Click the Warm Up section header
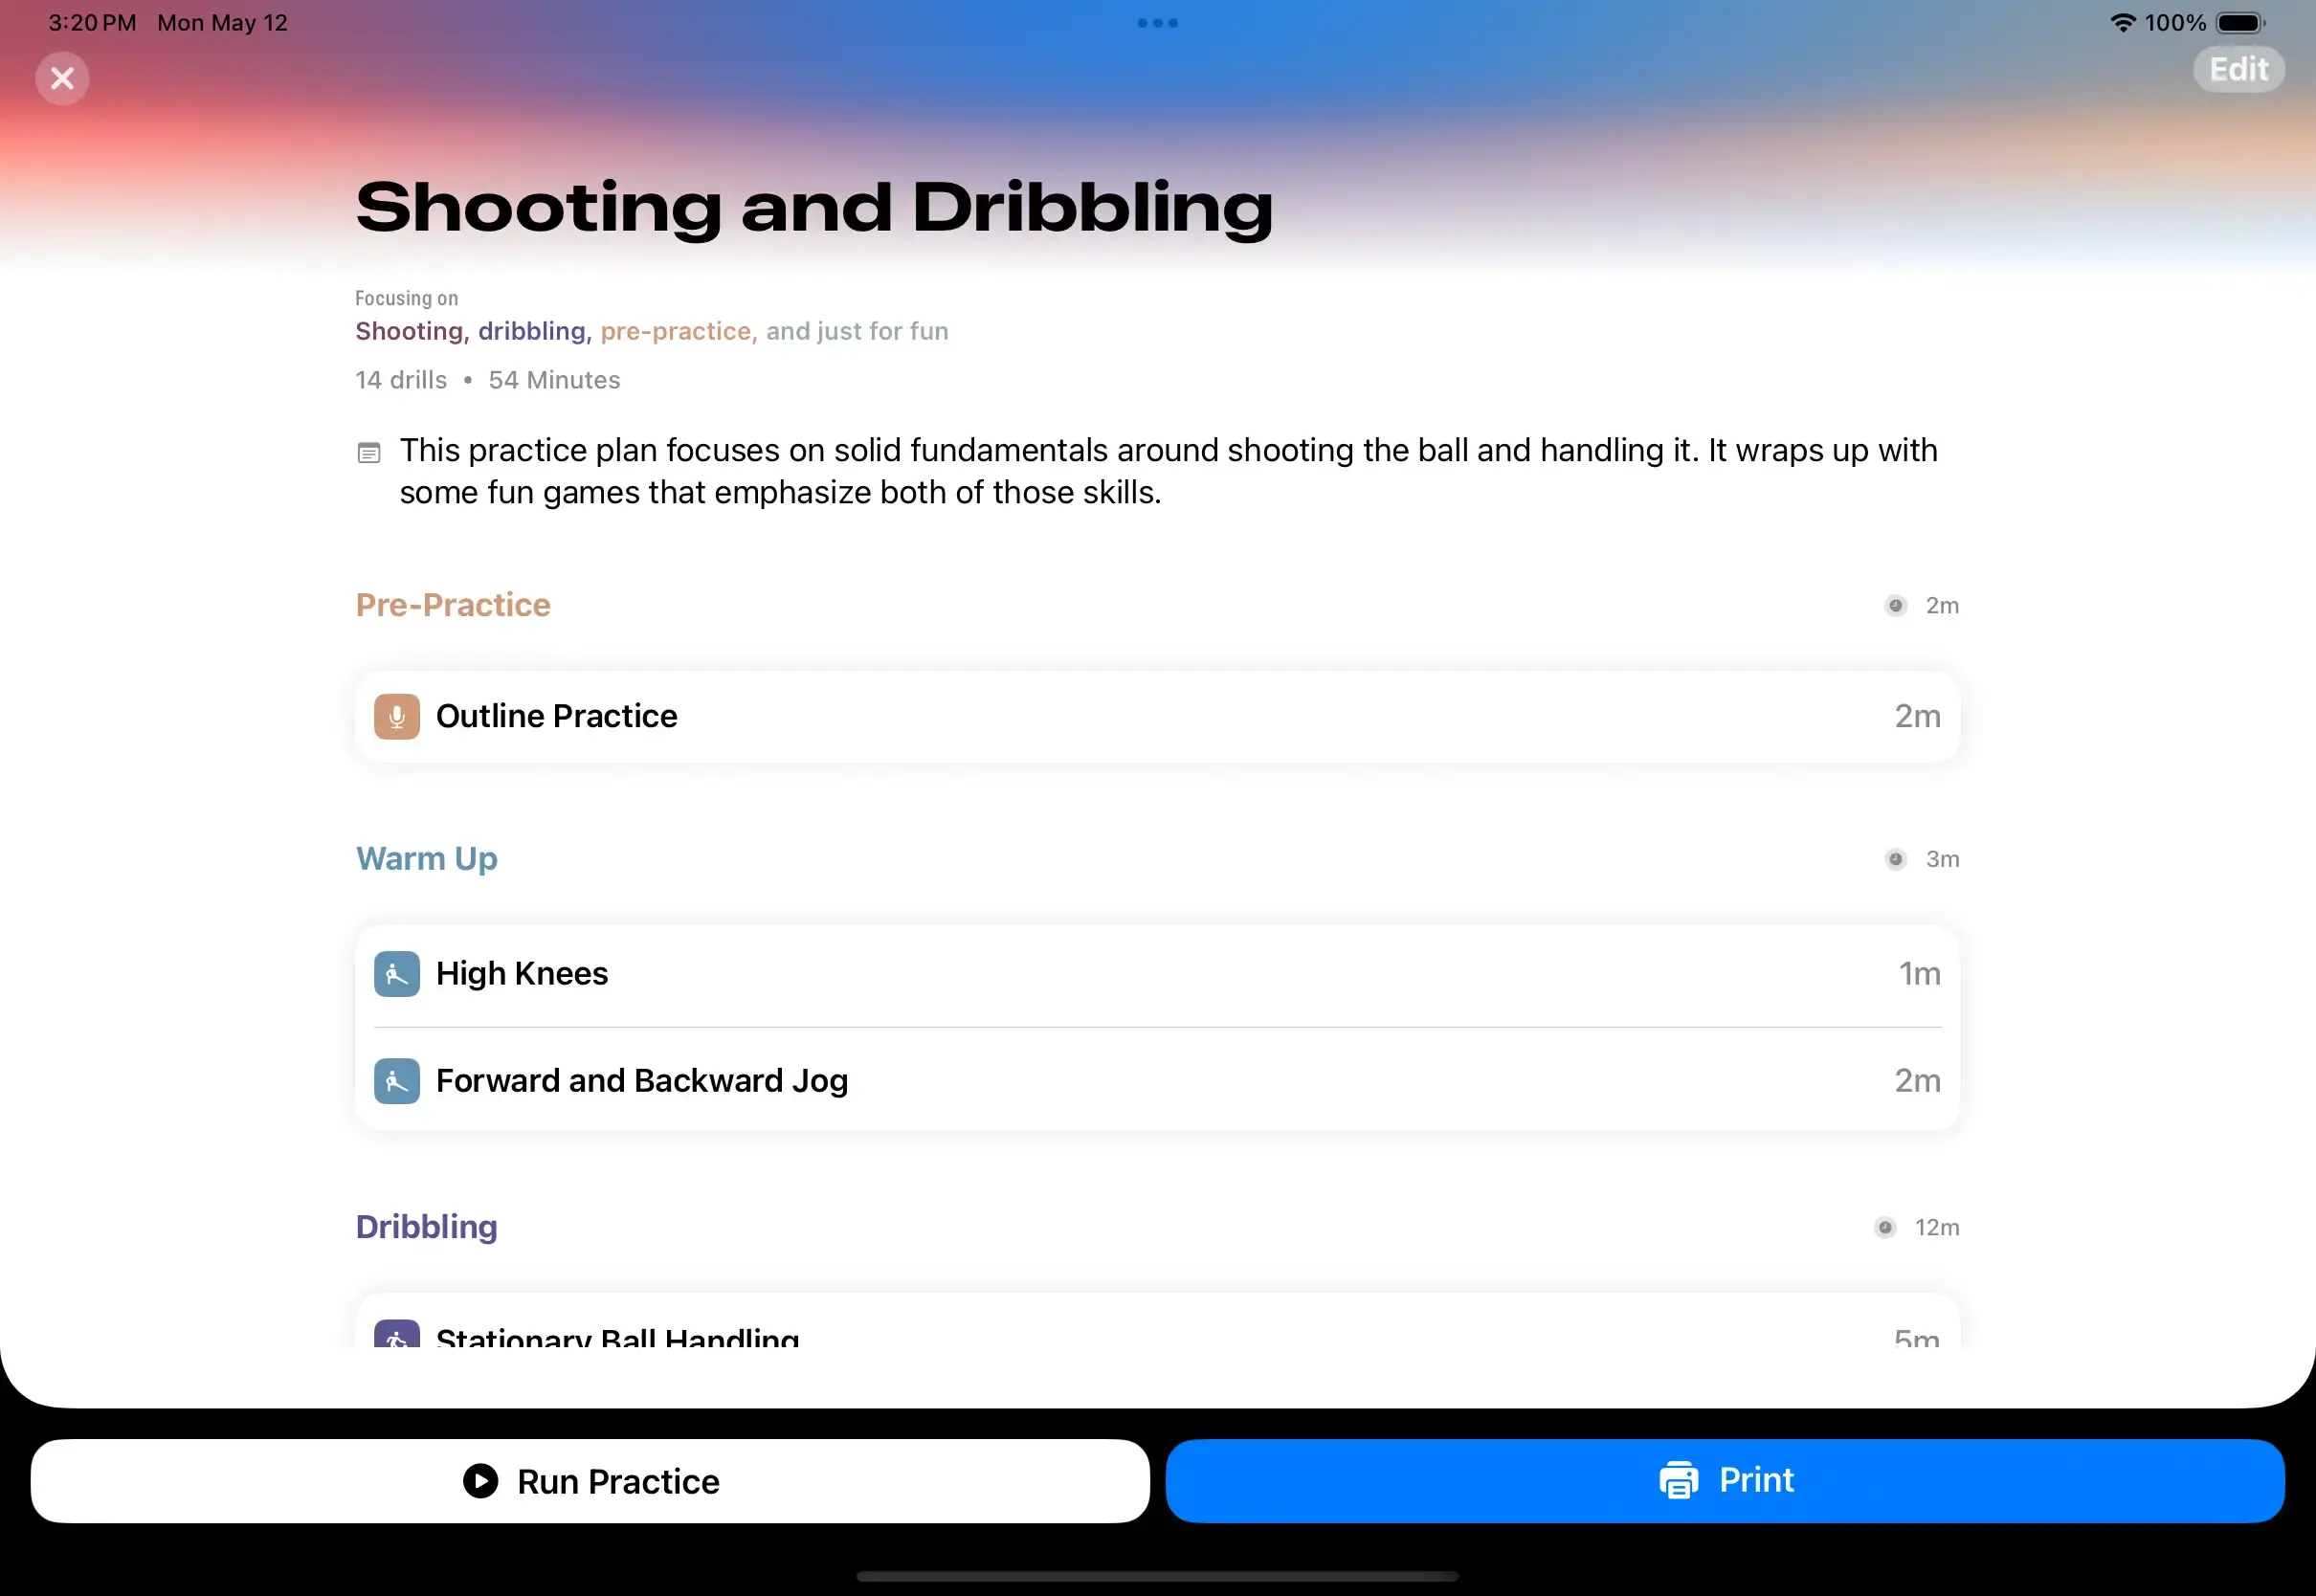 427,859
